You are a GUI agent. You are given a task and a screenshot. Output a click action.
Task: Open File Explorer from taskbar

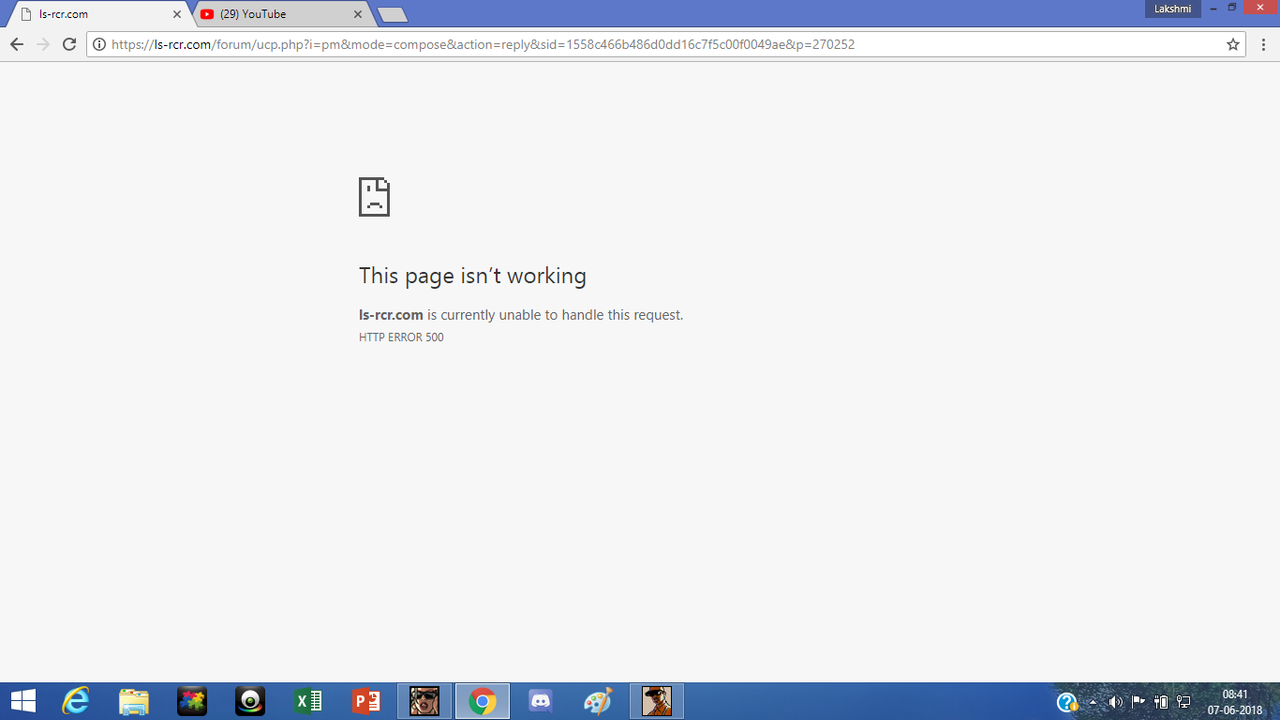click(134, 702)
